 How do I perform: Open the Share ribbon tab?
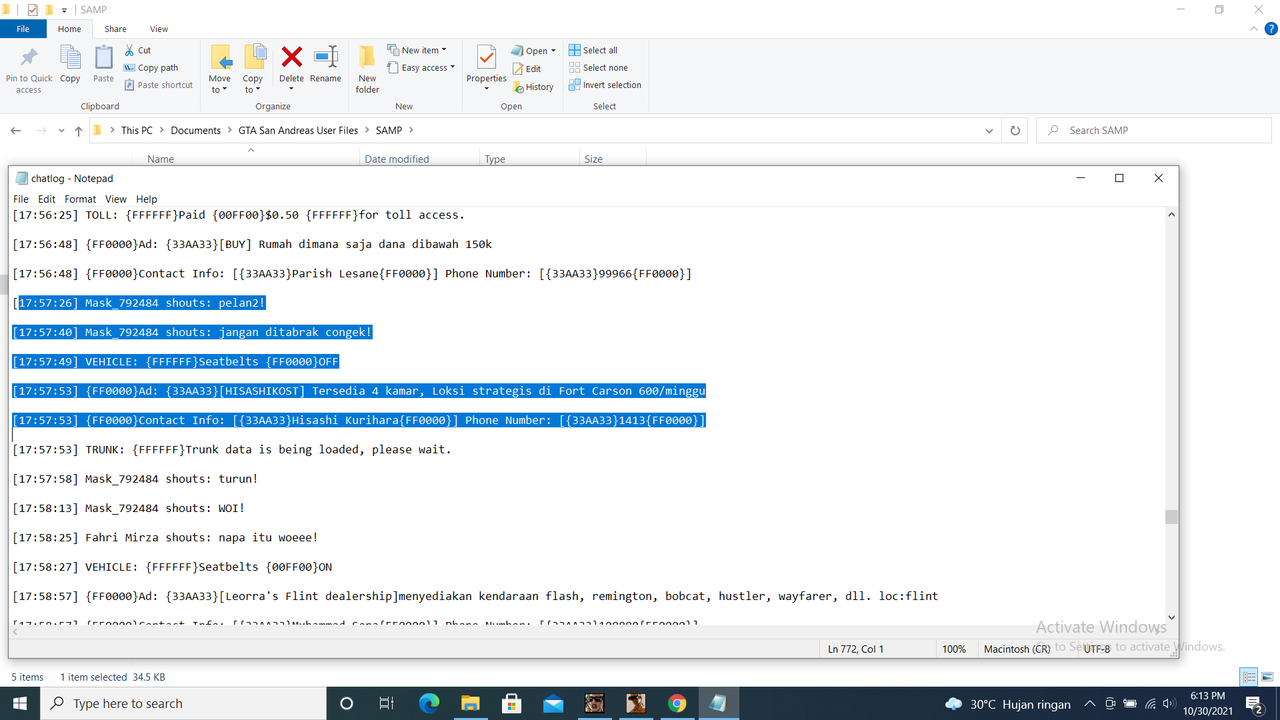[115, 29]
